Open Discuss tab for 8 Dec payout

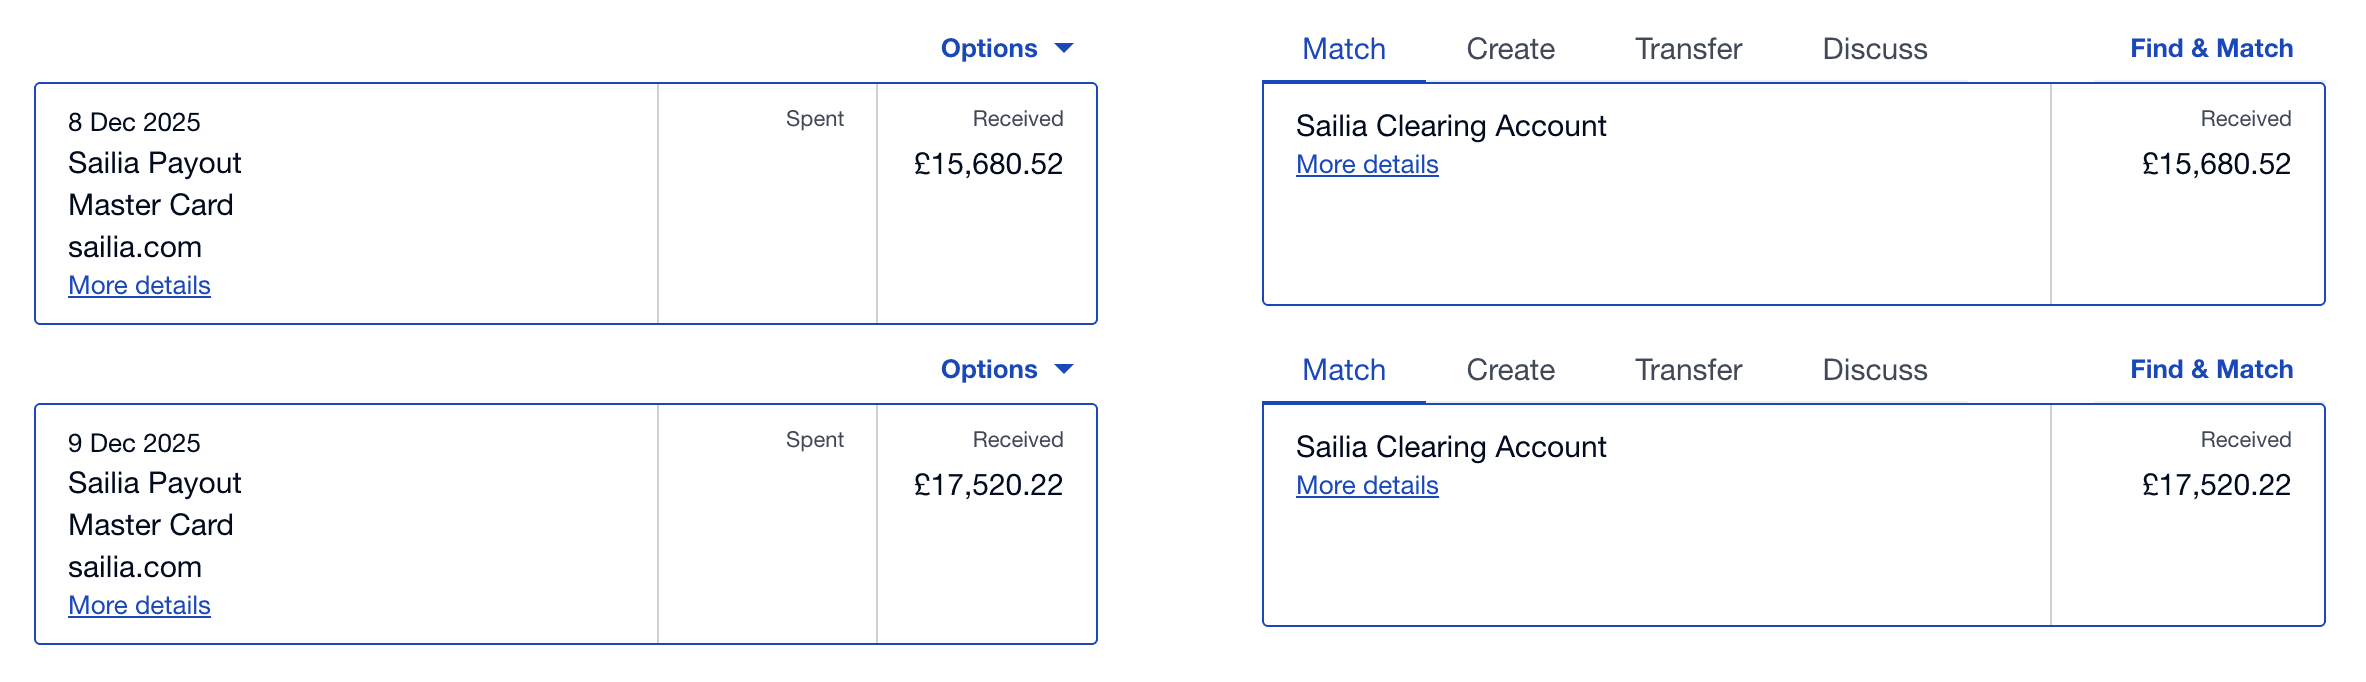[1874, 49]
